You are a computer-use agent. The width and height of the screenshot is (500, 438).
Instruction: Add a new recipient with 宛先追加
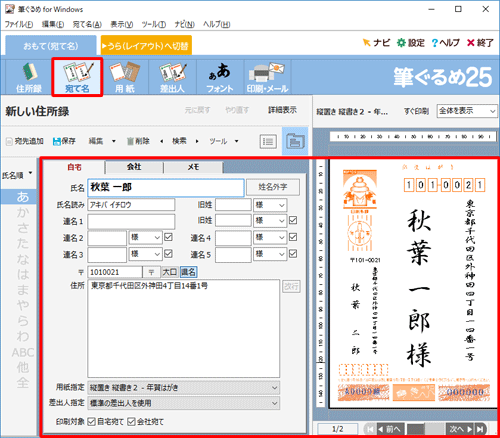pos(25,141)
